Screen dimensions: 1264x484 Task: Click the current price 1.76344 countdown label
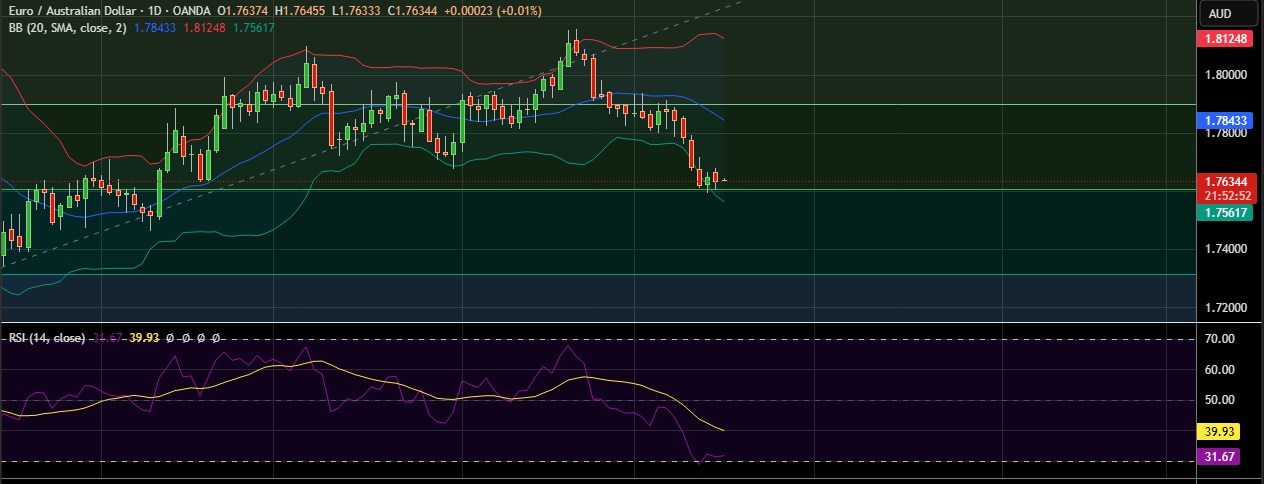(x=1225, y=188)
